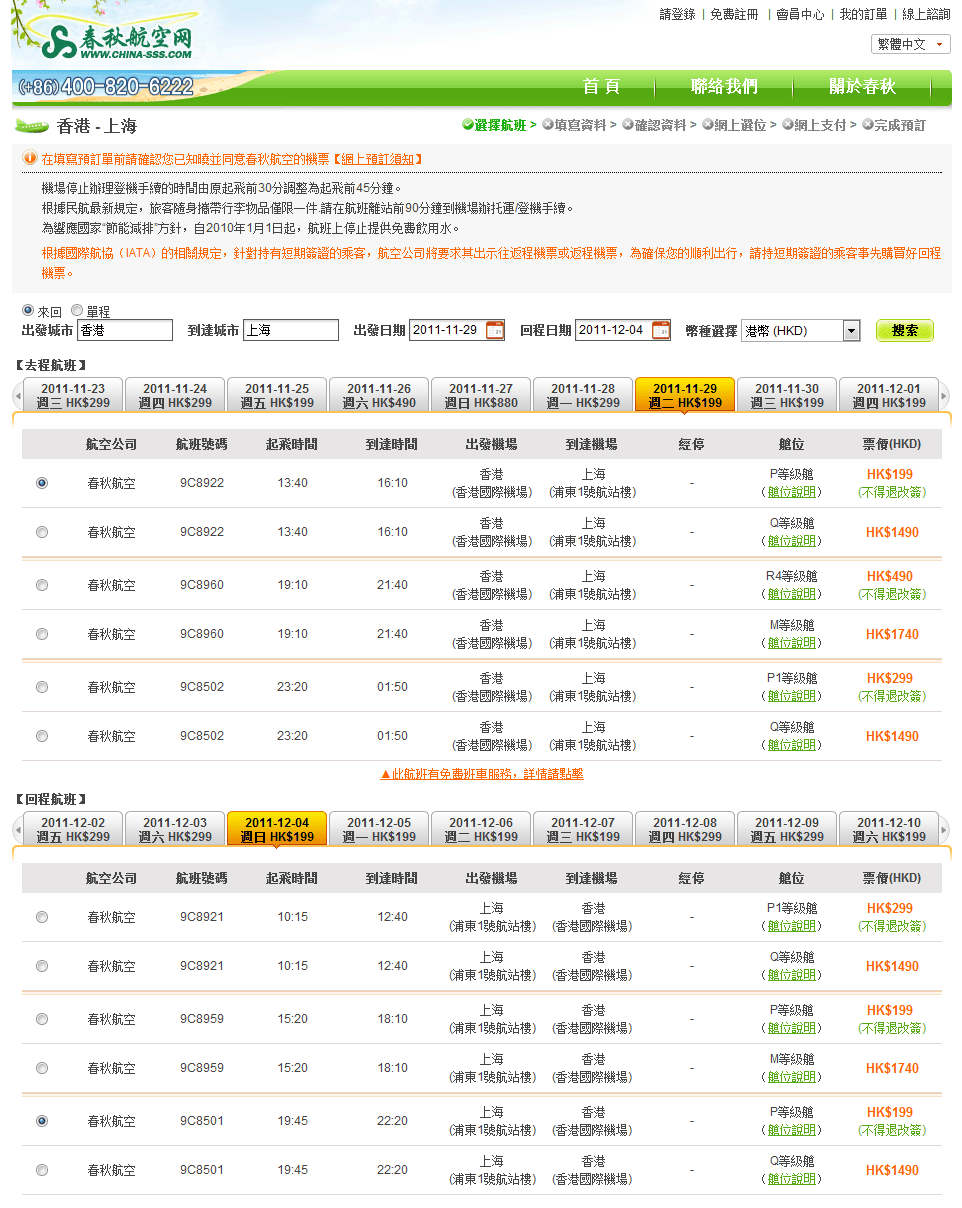
Task: Click the 出發城市 departure city input field
Action: [125, 330]
